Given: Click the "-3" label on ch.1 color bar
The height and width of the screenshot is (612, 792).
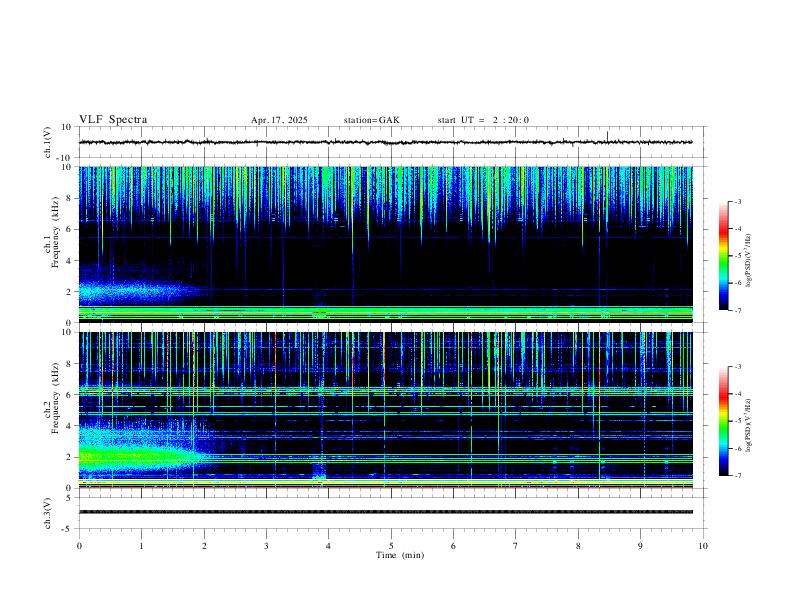Looking at the screenshot, I should point(738,201).
